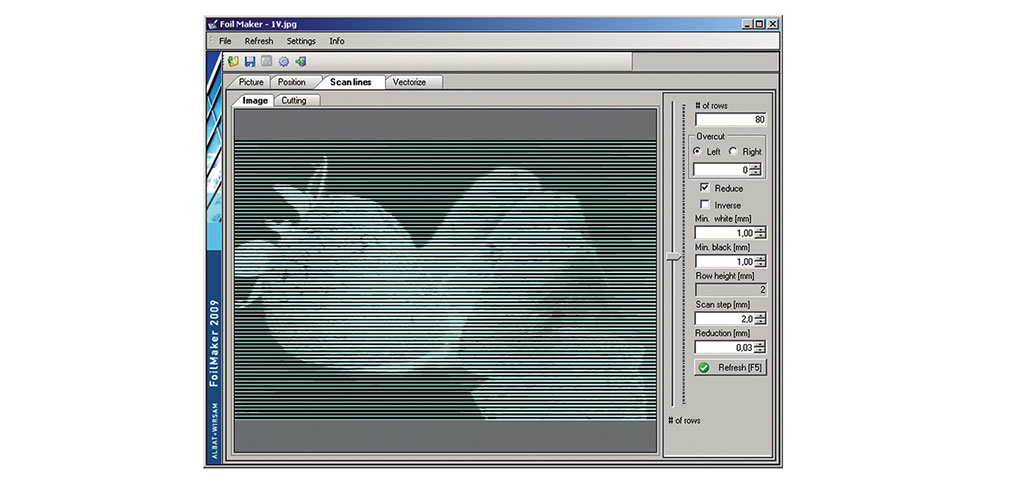Click the blue floppy disk save icon
1024x500 pixels.
tap(250, 62)
